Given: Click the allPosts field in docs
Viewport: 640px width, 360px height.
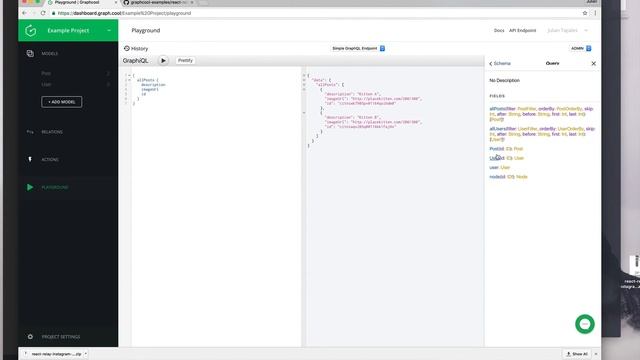Looking at the screenshot, I should (x=496, y=109).
